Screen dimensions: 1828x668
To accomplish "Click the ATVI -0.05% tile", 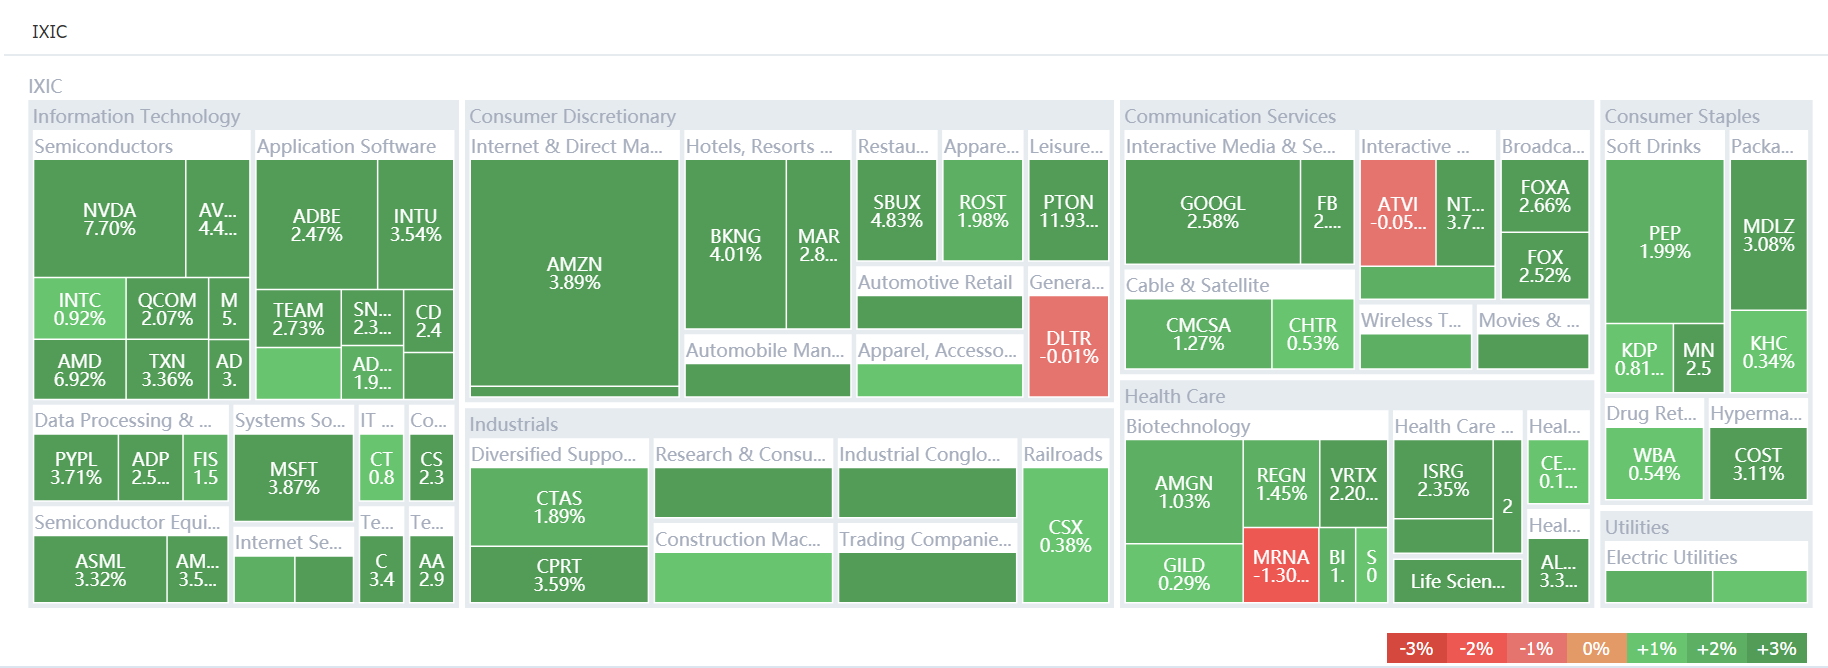I will pos(1397,213).
